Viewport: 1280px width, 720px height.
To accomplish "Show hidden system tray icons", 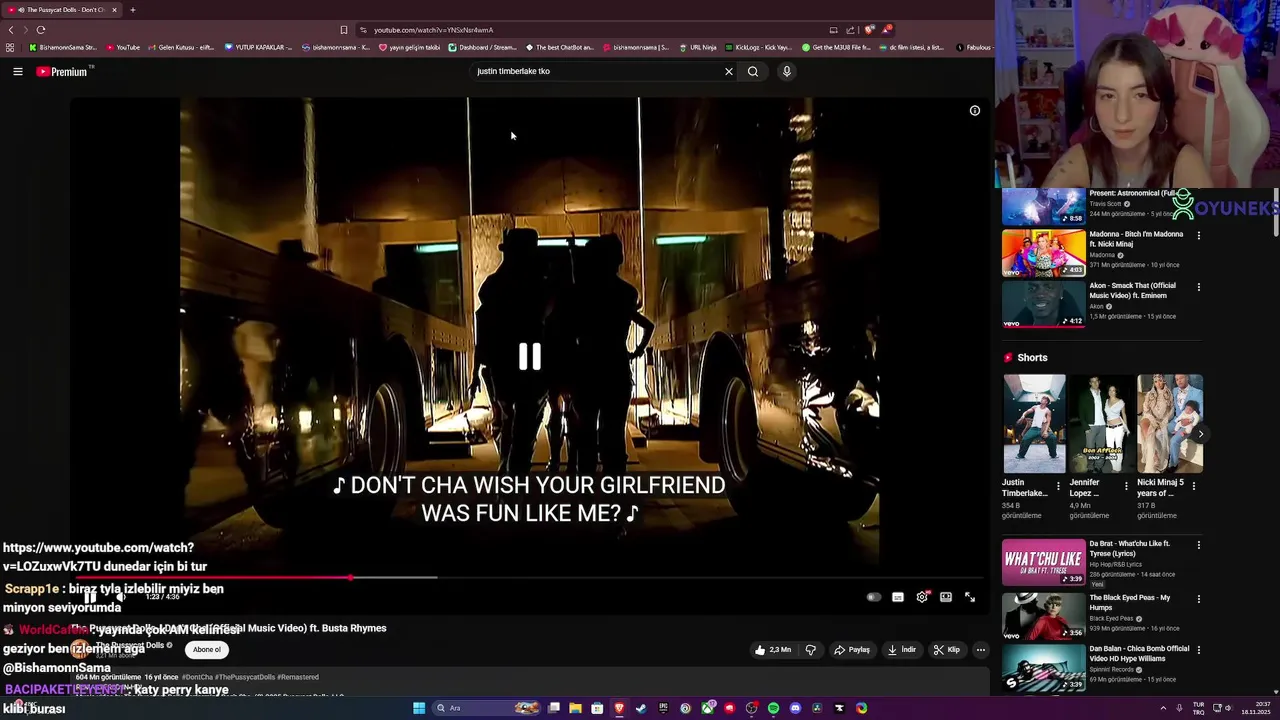I will pos(1163,708).
